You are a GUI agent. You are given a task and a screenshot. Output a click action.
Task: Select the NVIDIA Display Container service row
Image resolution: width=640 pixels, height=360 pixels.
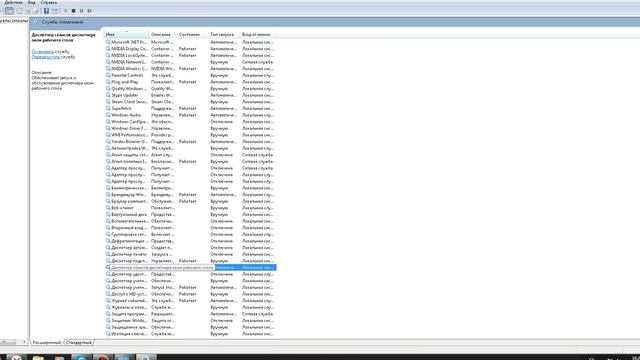(x=190, y=49)
